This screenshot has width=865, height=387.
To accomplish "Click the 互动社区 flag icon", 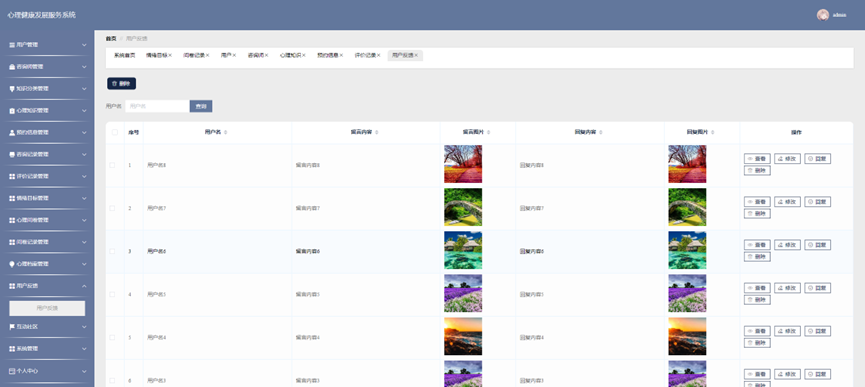I will (12, 327).
